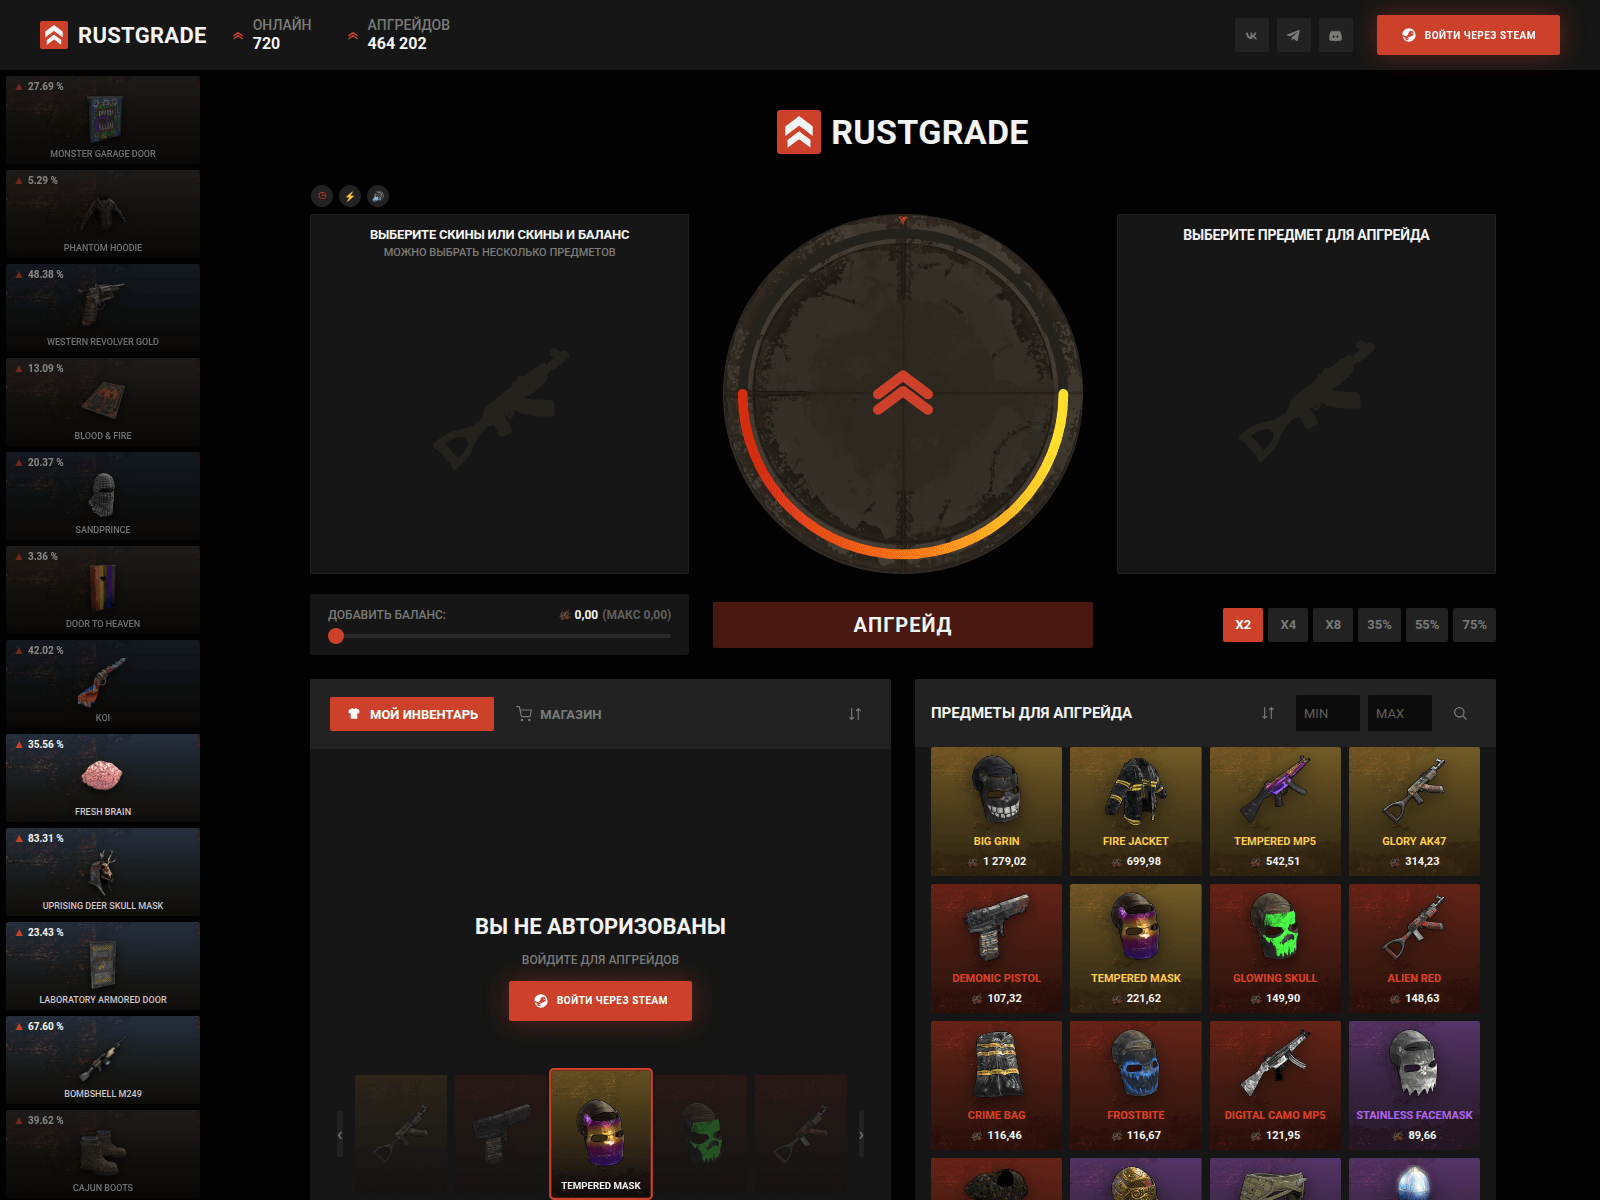Open Laboratory Armored Door feed item
Viewport: 1600px width, 1200px height.
coord(103,966)
